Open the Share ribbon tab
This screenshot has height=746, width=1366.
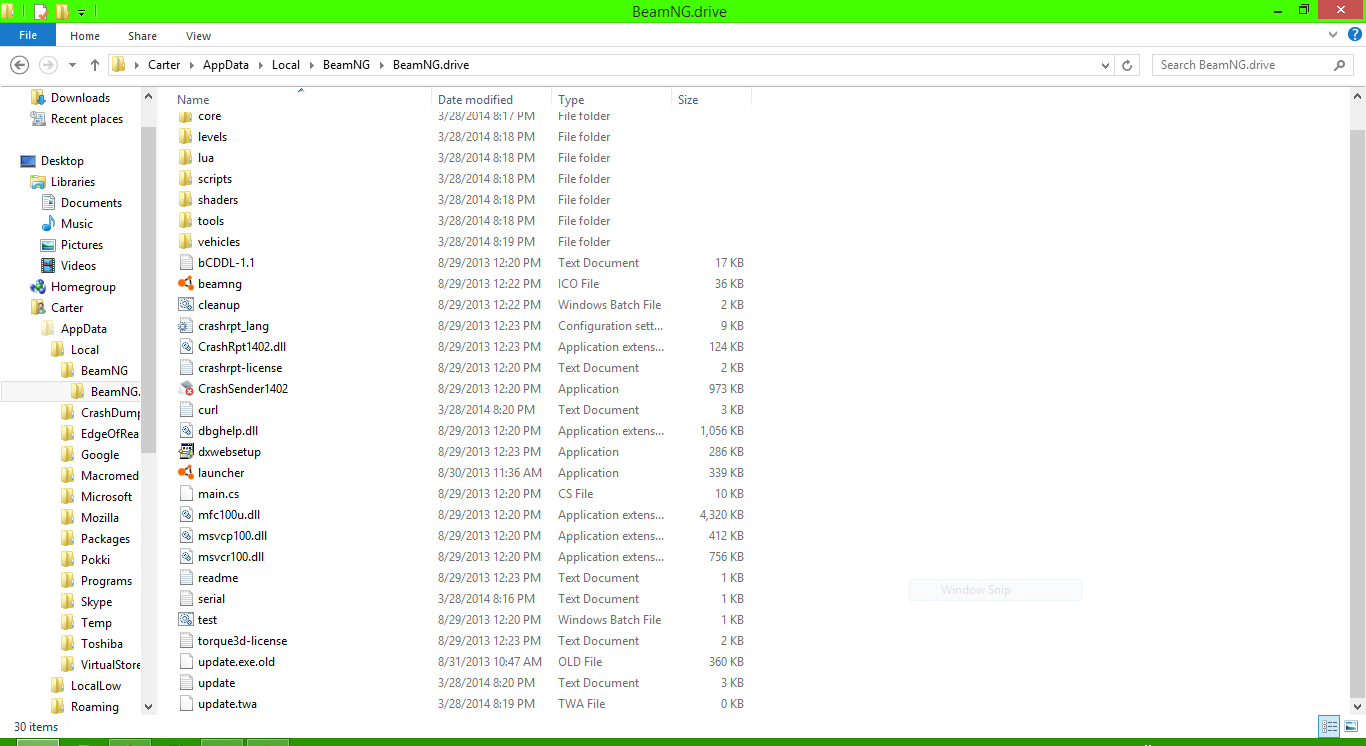[142, 36]
